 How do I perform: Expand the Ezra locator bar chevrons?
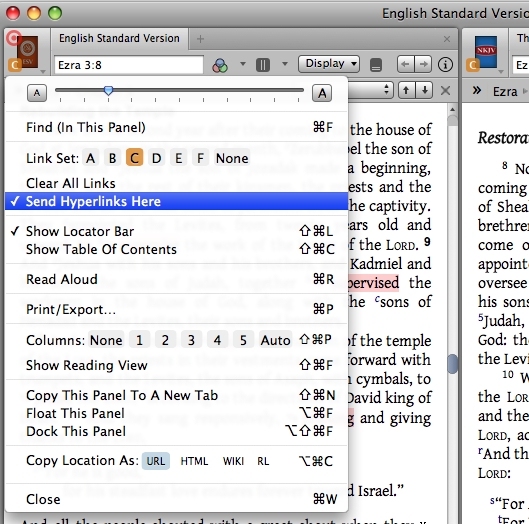(476, 90)
